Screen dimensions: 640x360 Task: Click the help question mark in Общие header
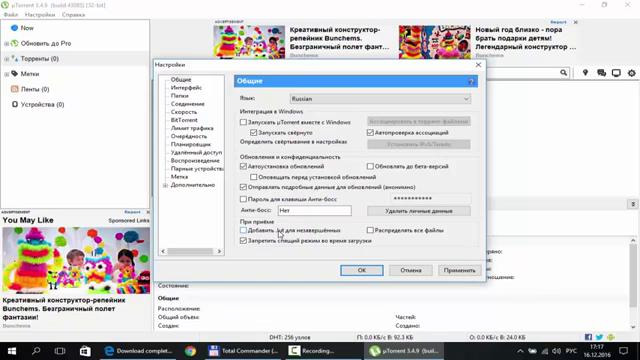coord(471,82)
